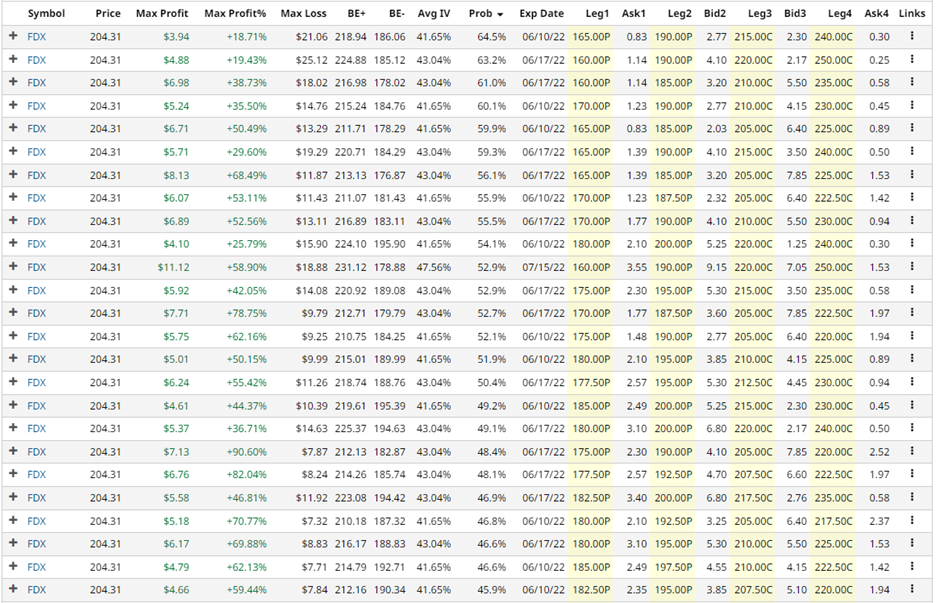Open links menu for the $4.88 max profit row

(912, 59)
